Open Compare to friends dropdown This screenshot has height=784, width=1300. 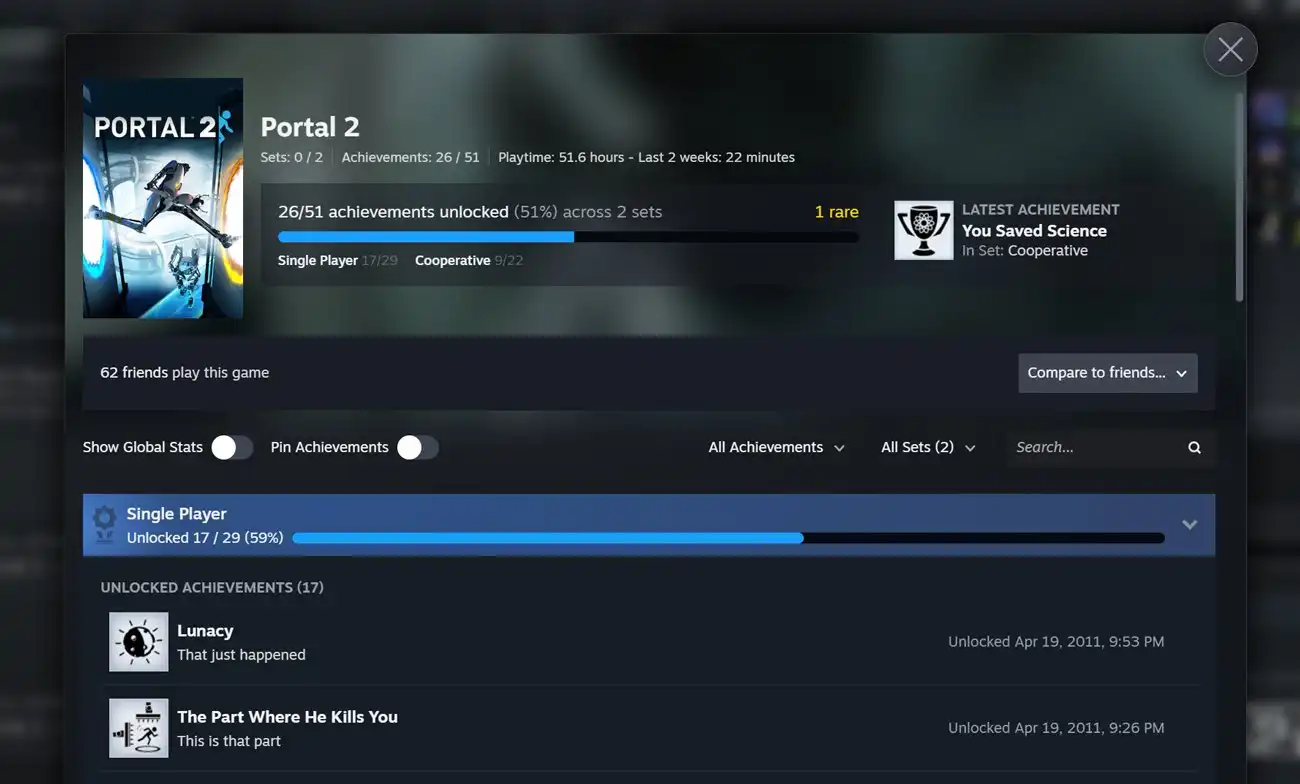(1108, 373)
